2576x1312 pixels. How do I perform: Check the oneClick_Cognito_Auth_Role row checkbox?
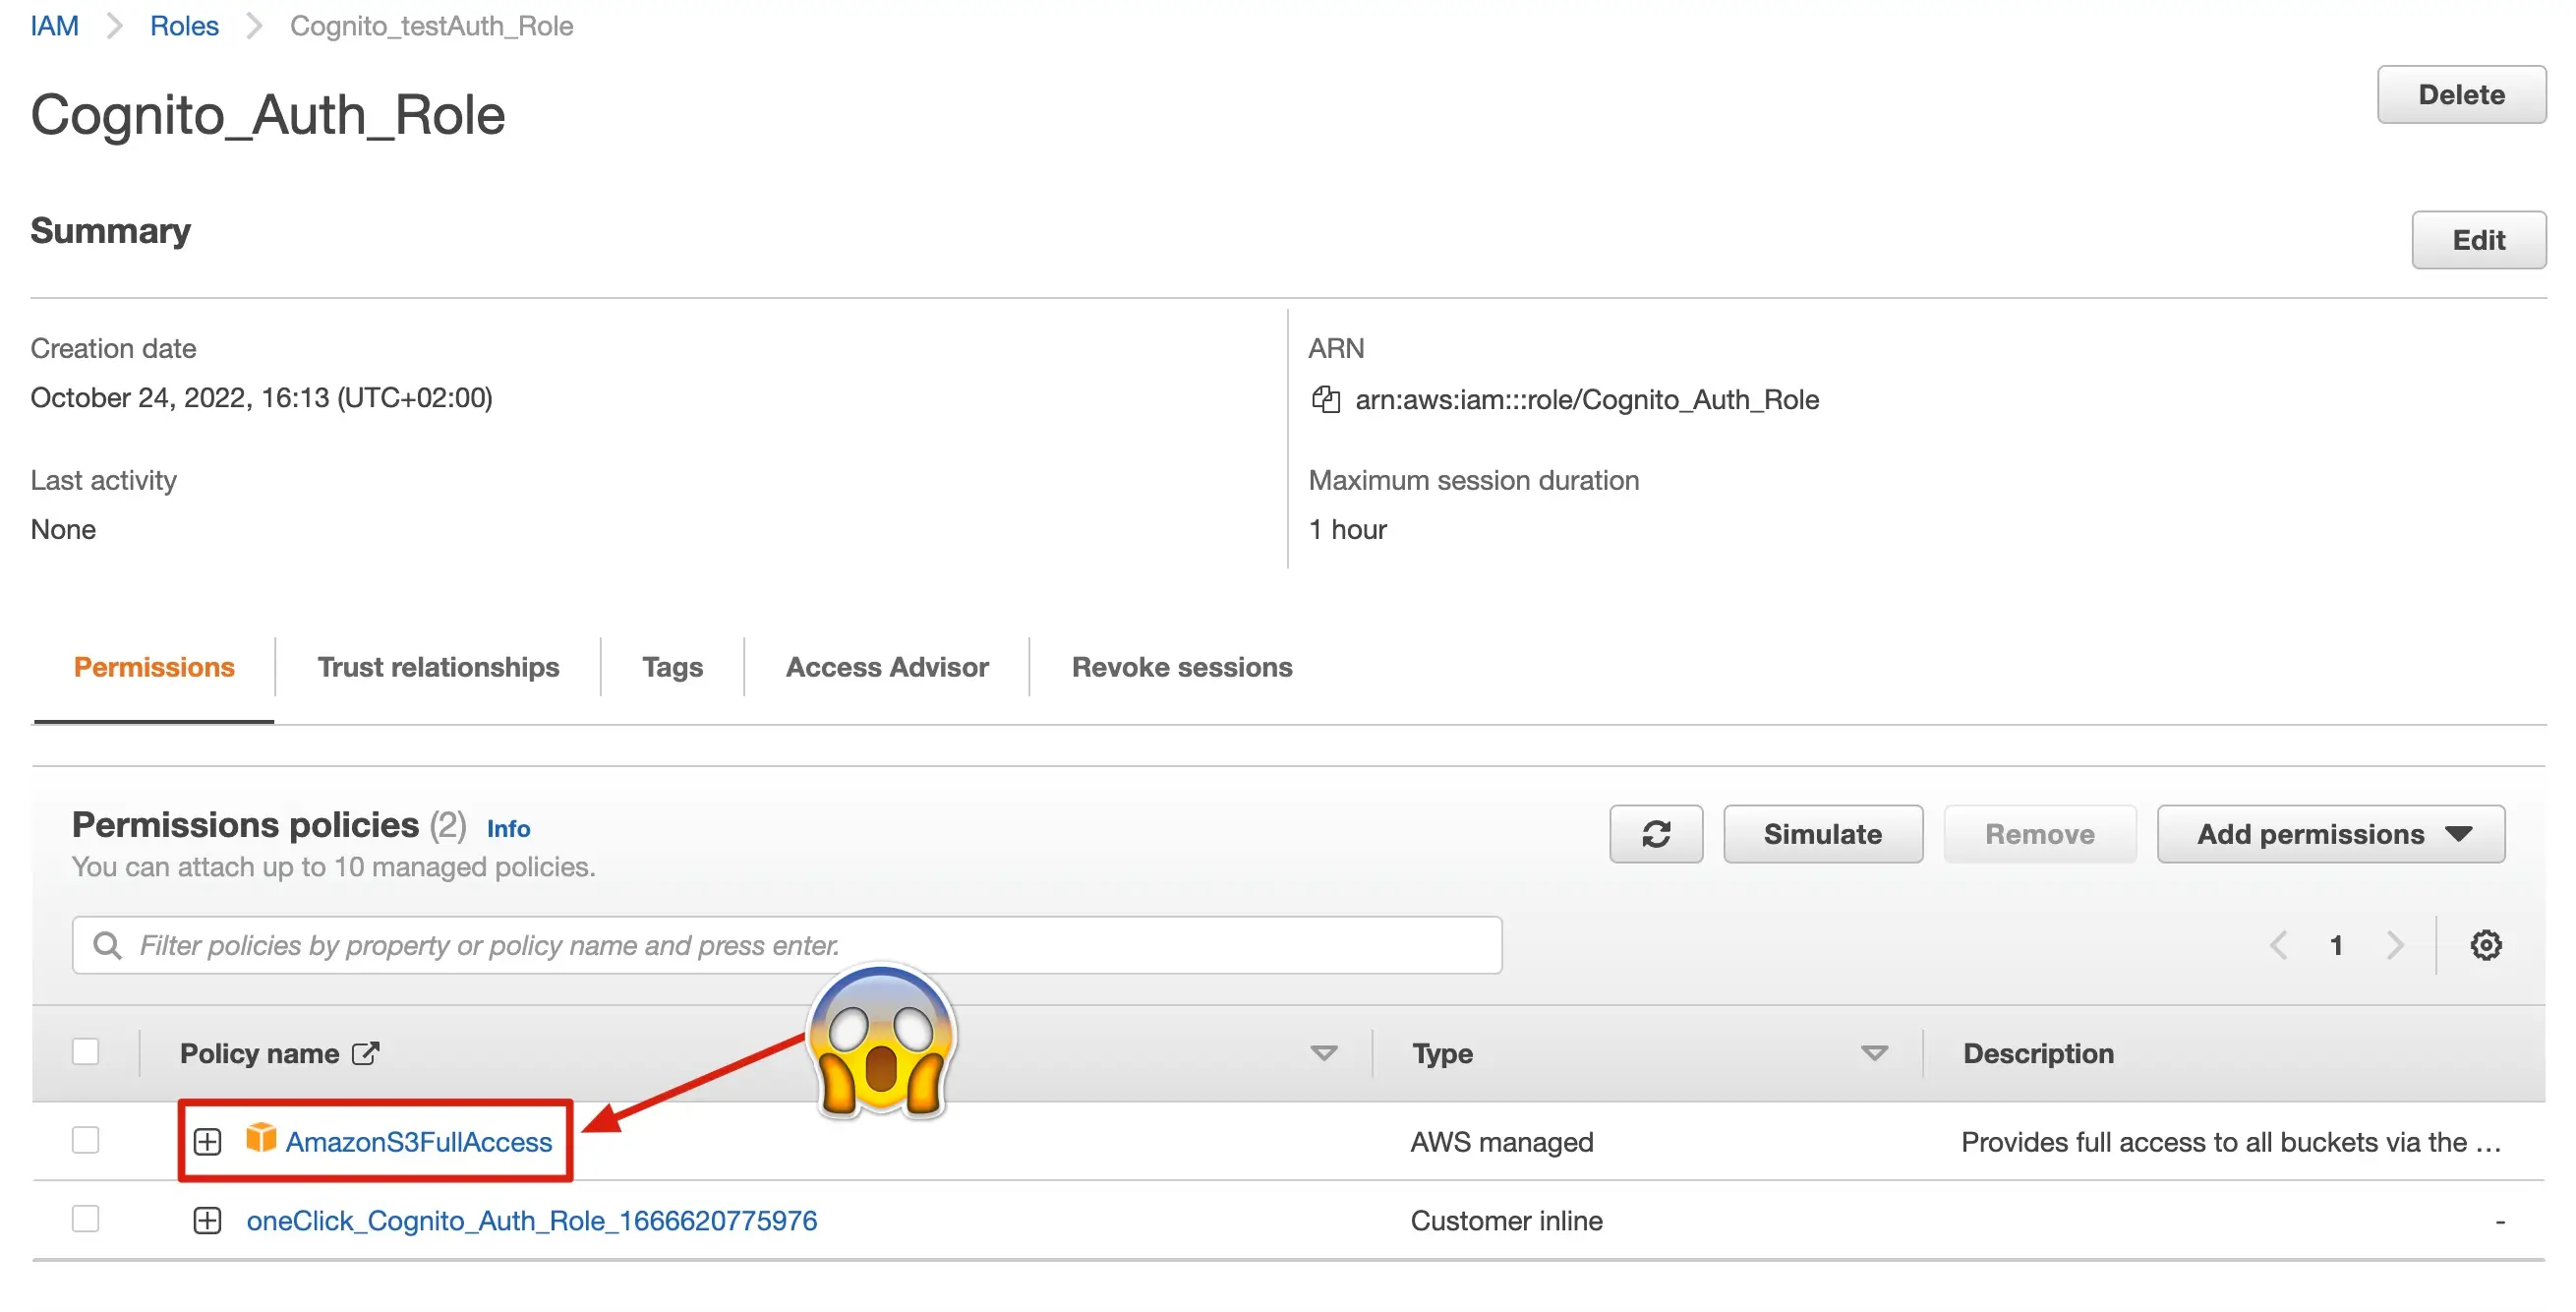[86, 1220]
